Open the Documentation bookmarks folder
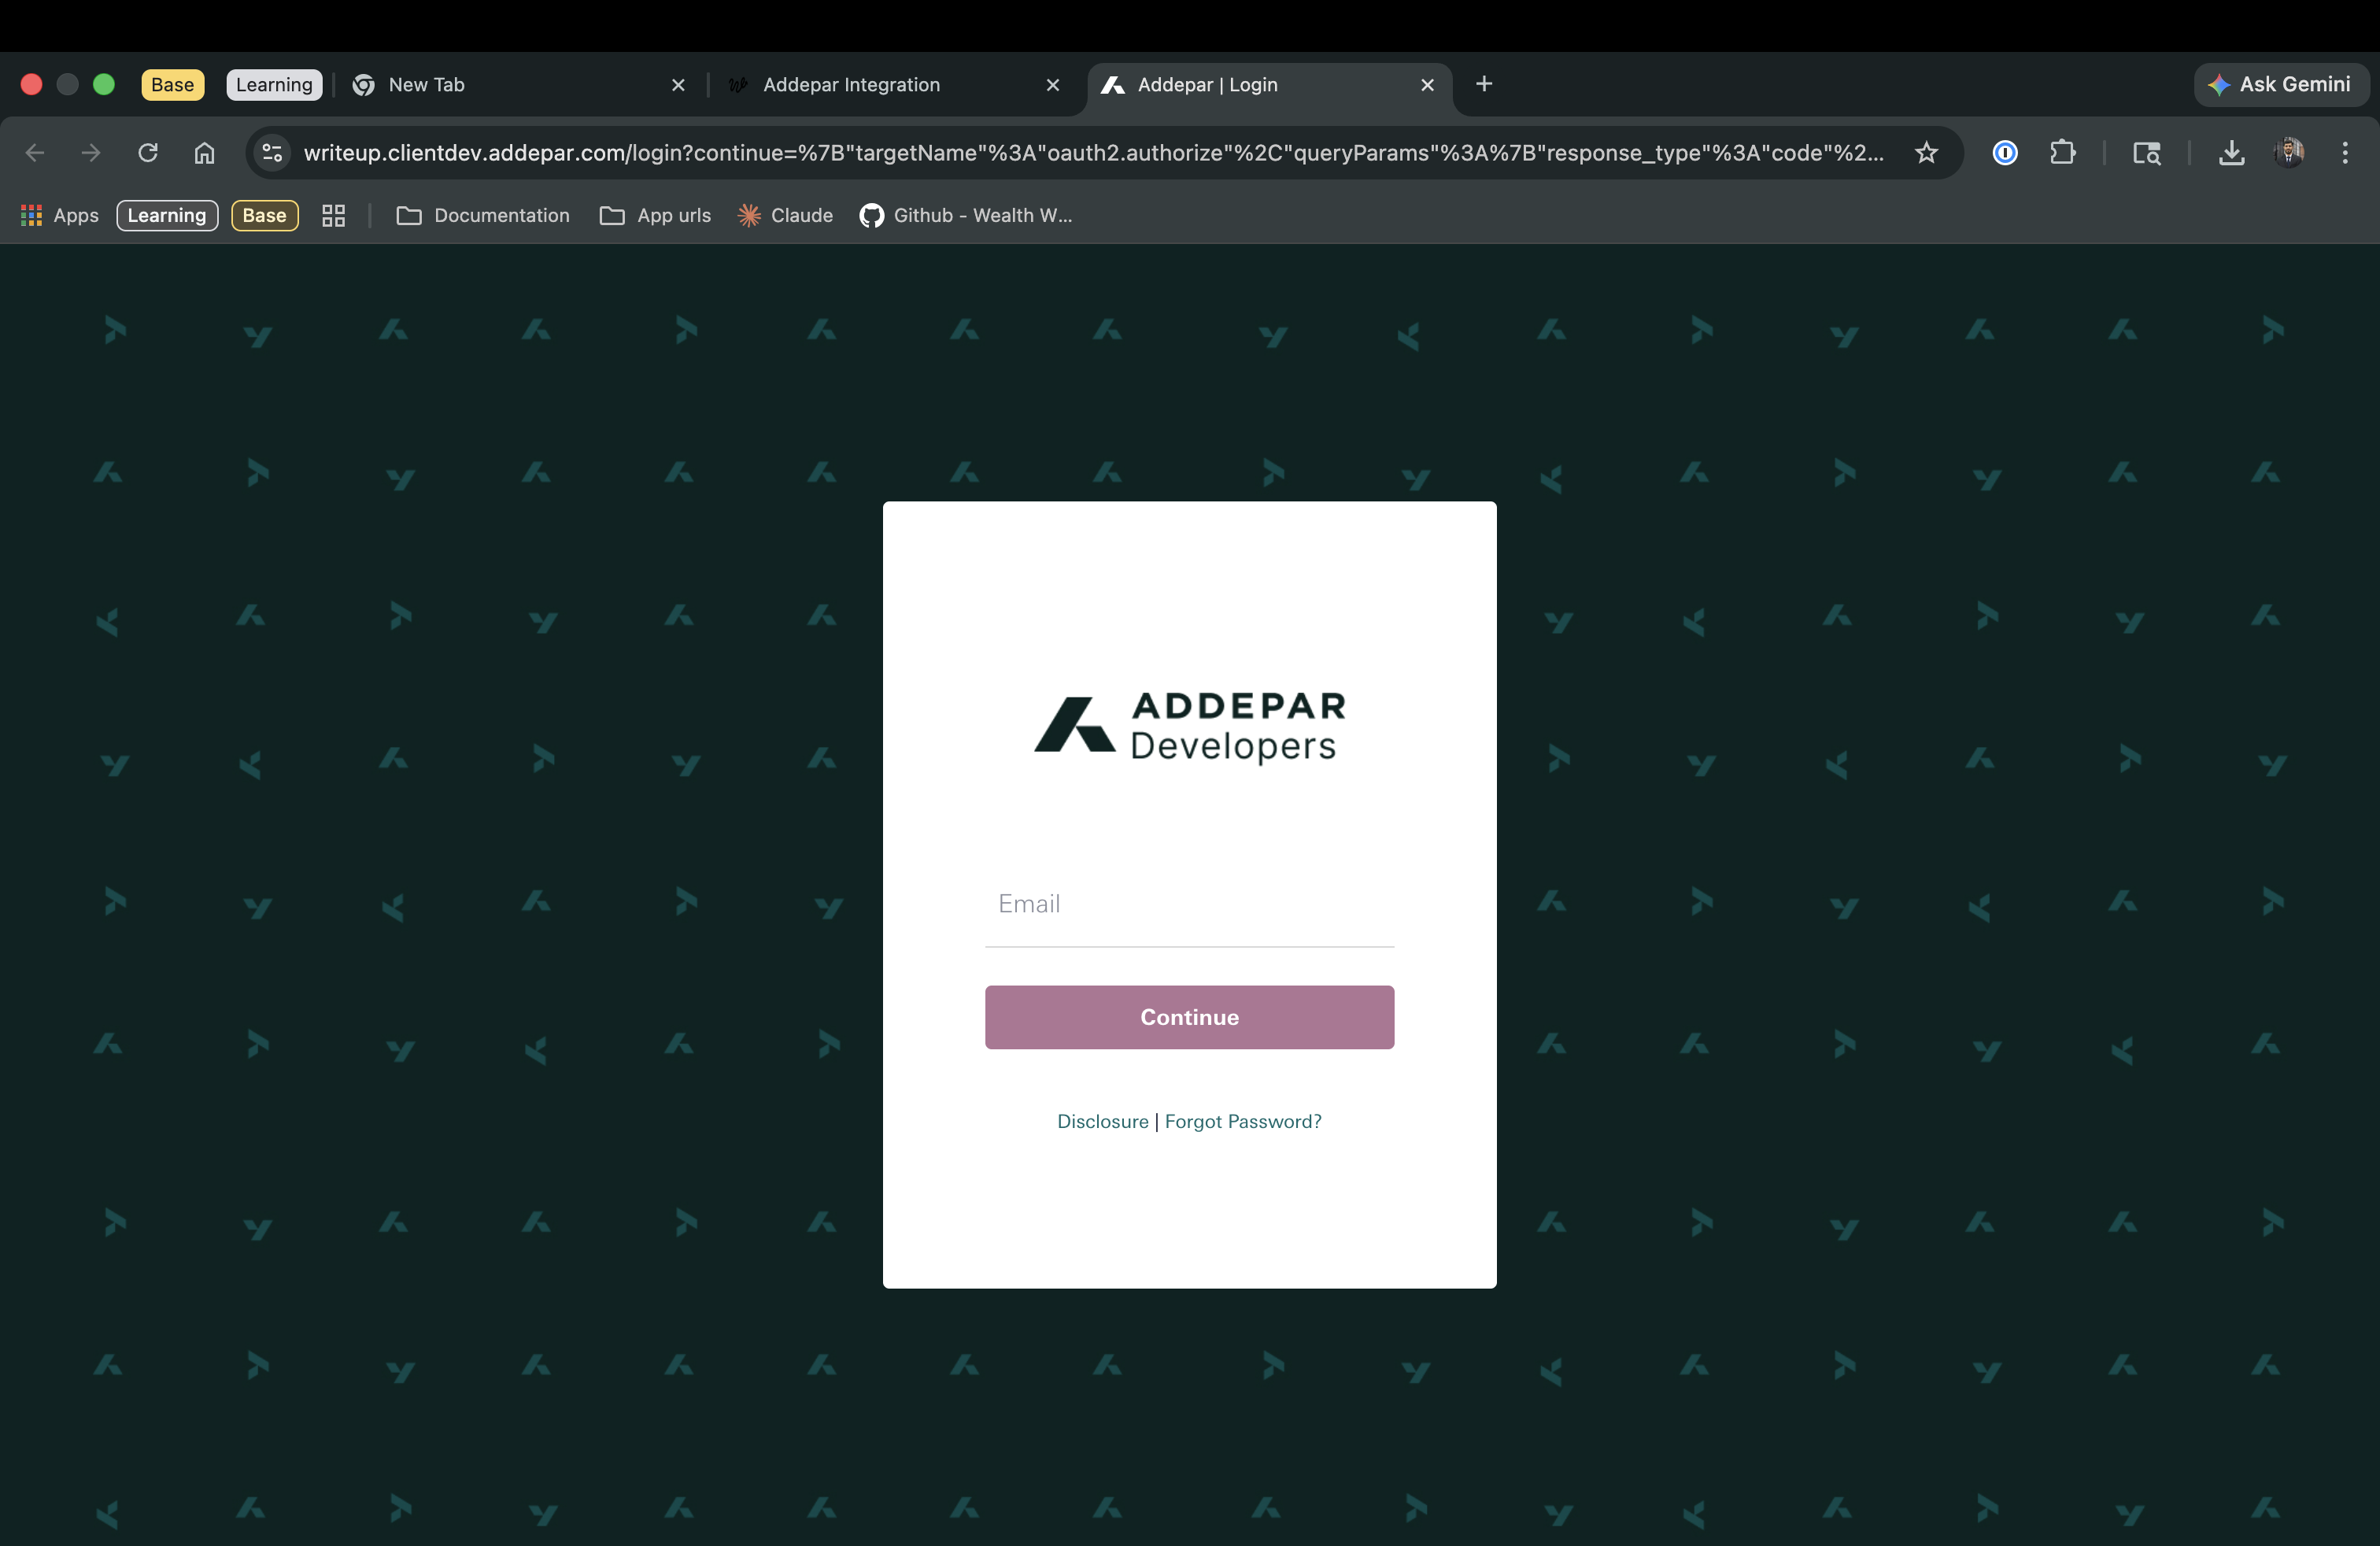Image resolution: width=2380 pixels, height=1546 pixels. tap(483, 215)
